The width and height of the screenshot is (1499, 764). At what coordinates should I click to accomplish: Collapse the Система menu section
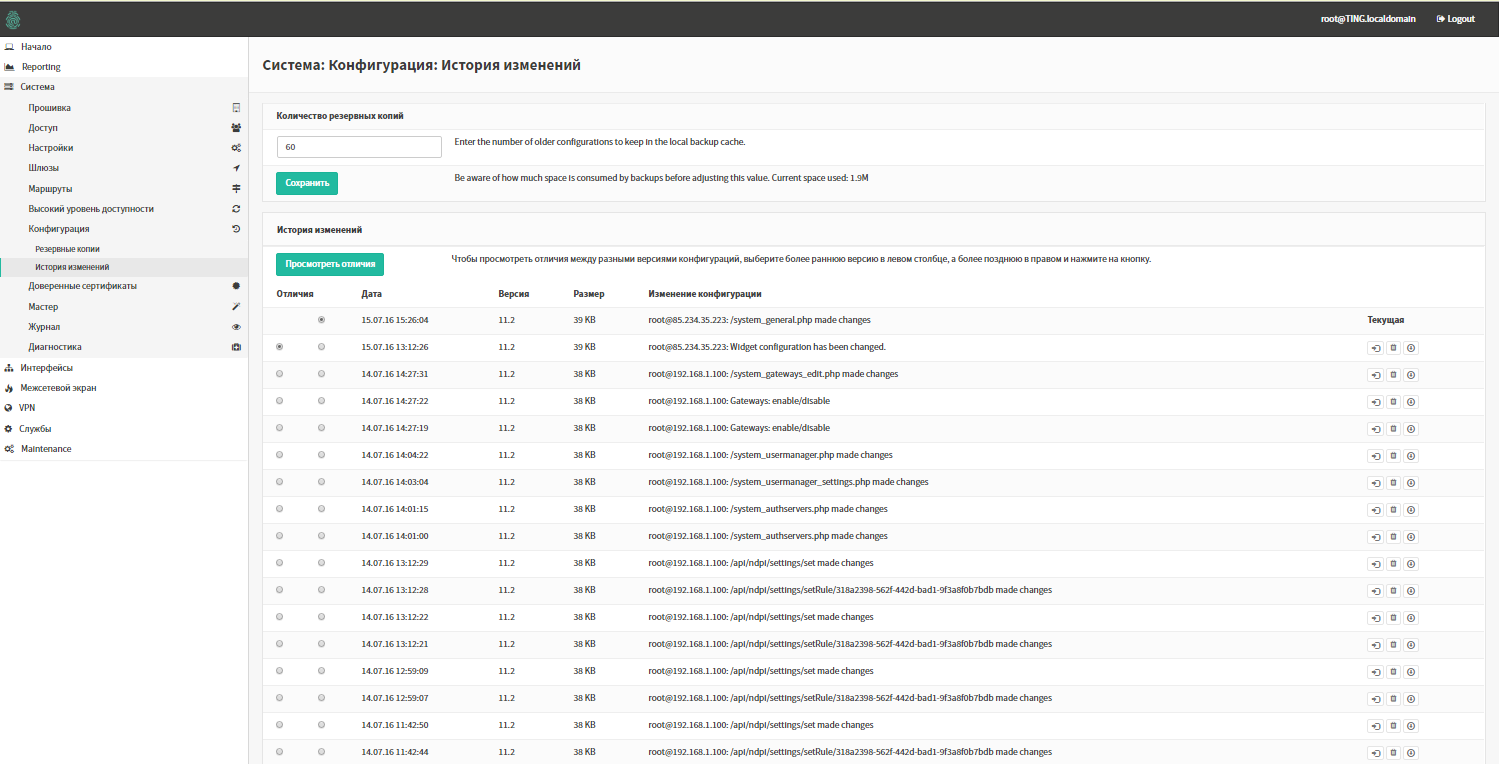click(x=38, y=87)
